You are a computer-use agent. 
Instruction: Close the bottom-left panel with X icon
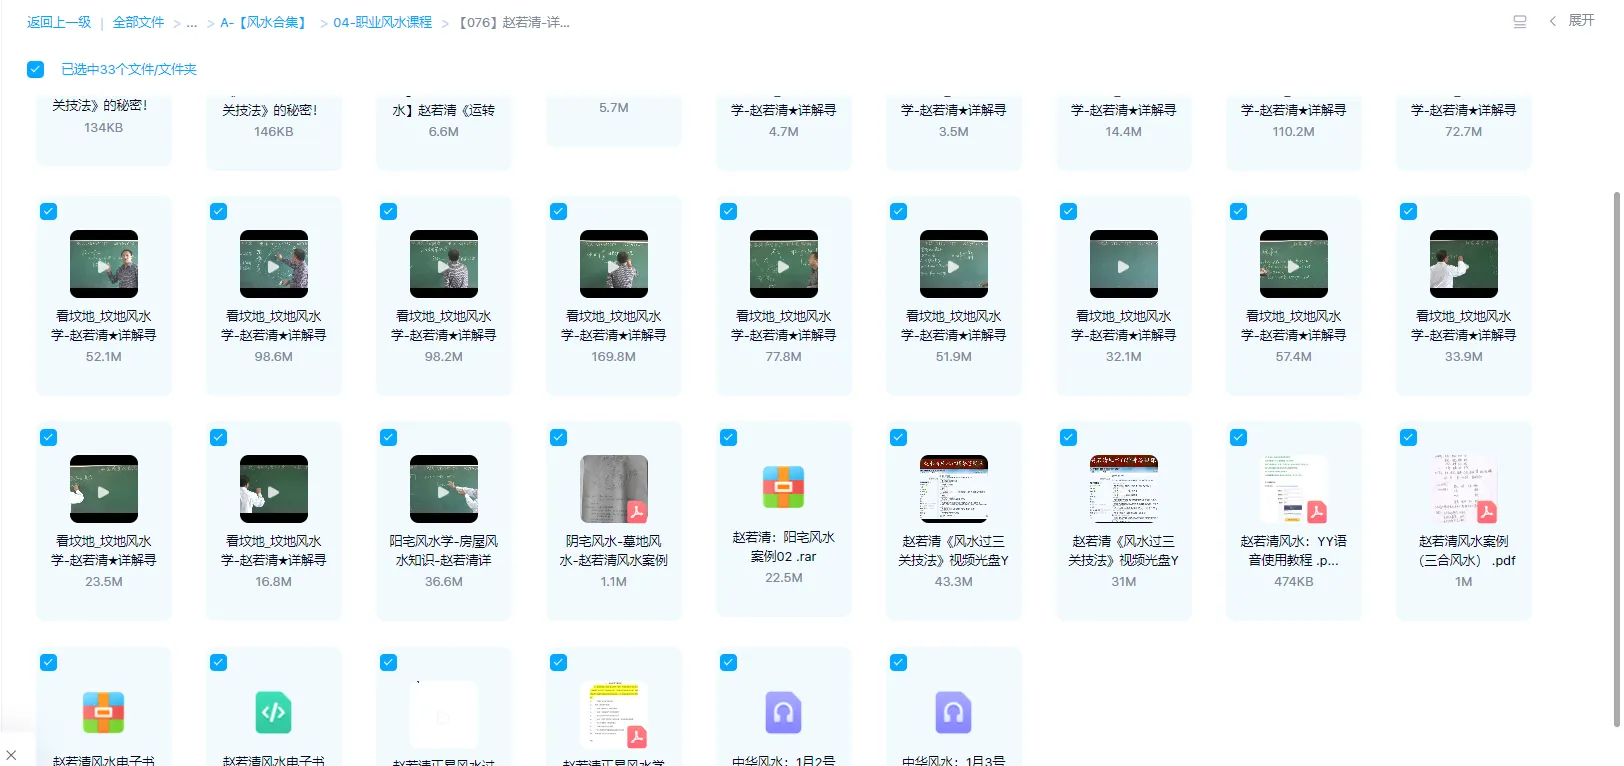pyautogui.click(x=11, y=755)
